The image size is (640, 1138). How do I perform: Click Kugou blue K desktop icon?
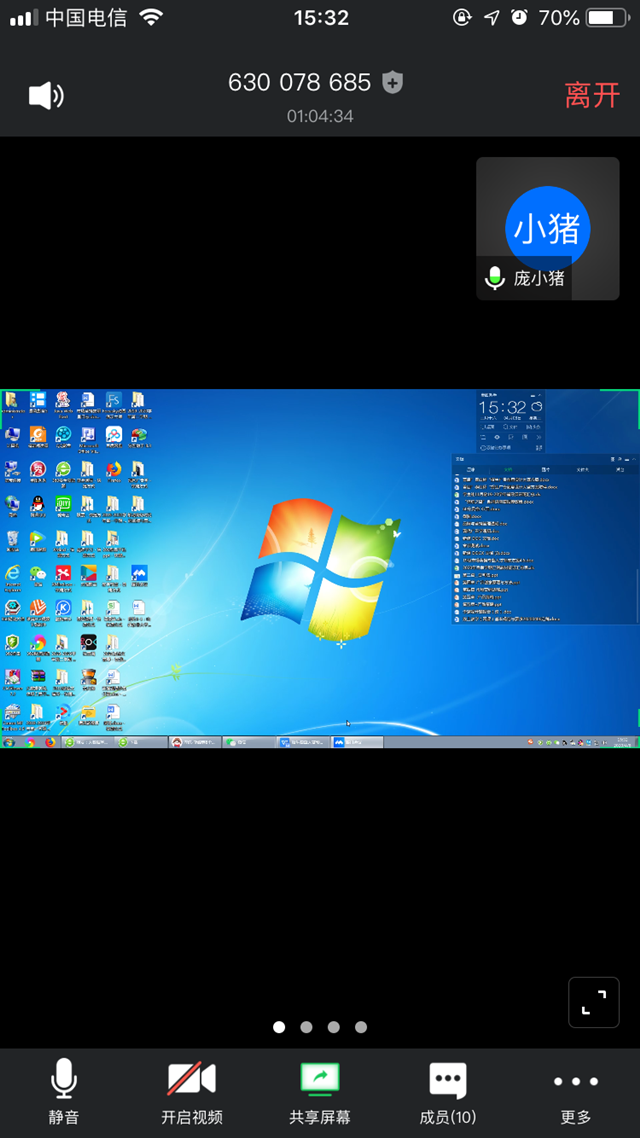click(x=63, y=608)
